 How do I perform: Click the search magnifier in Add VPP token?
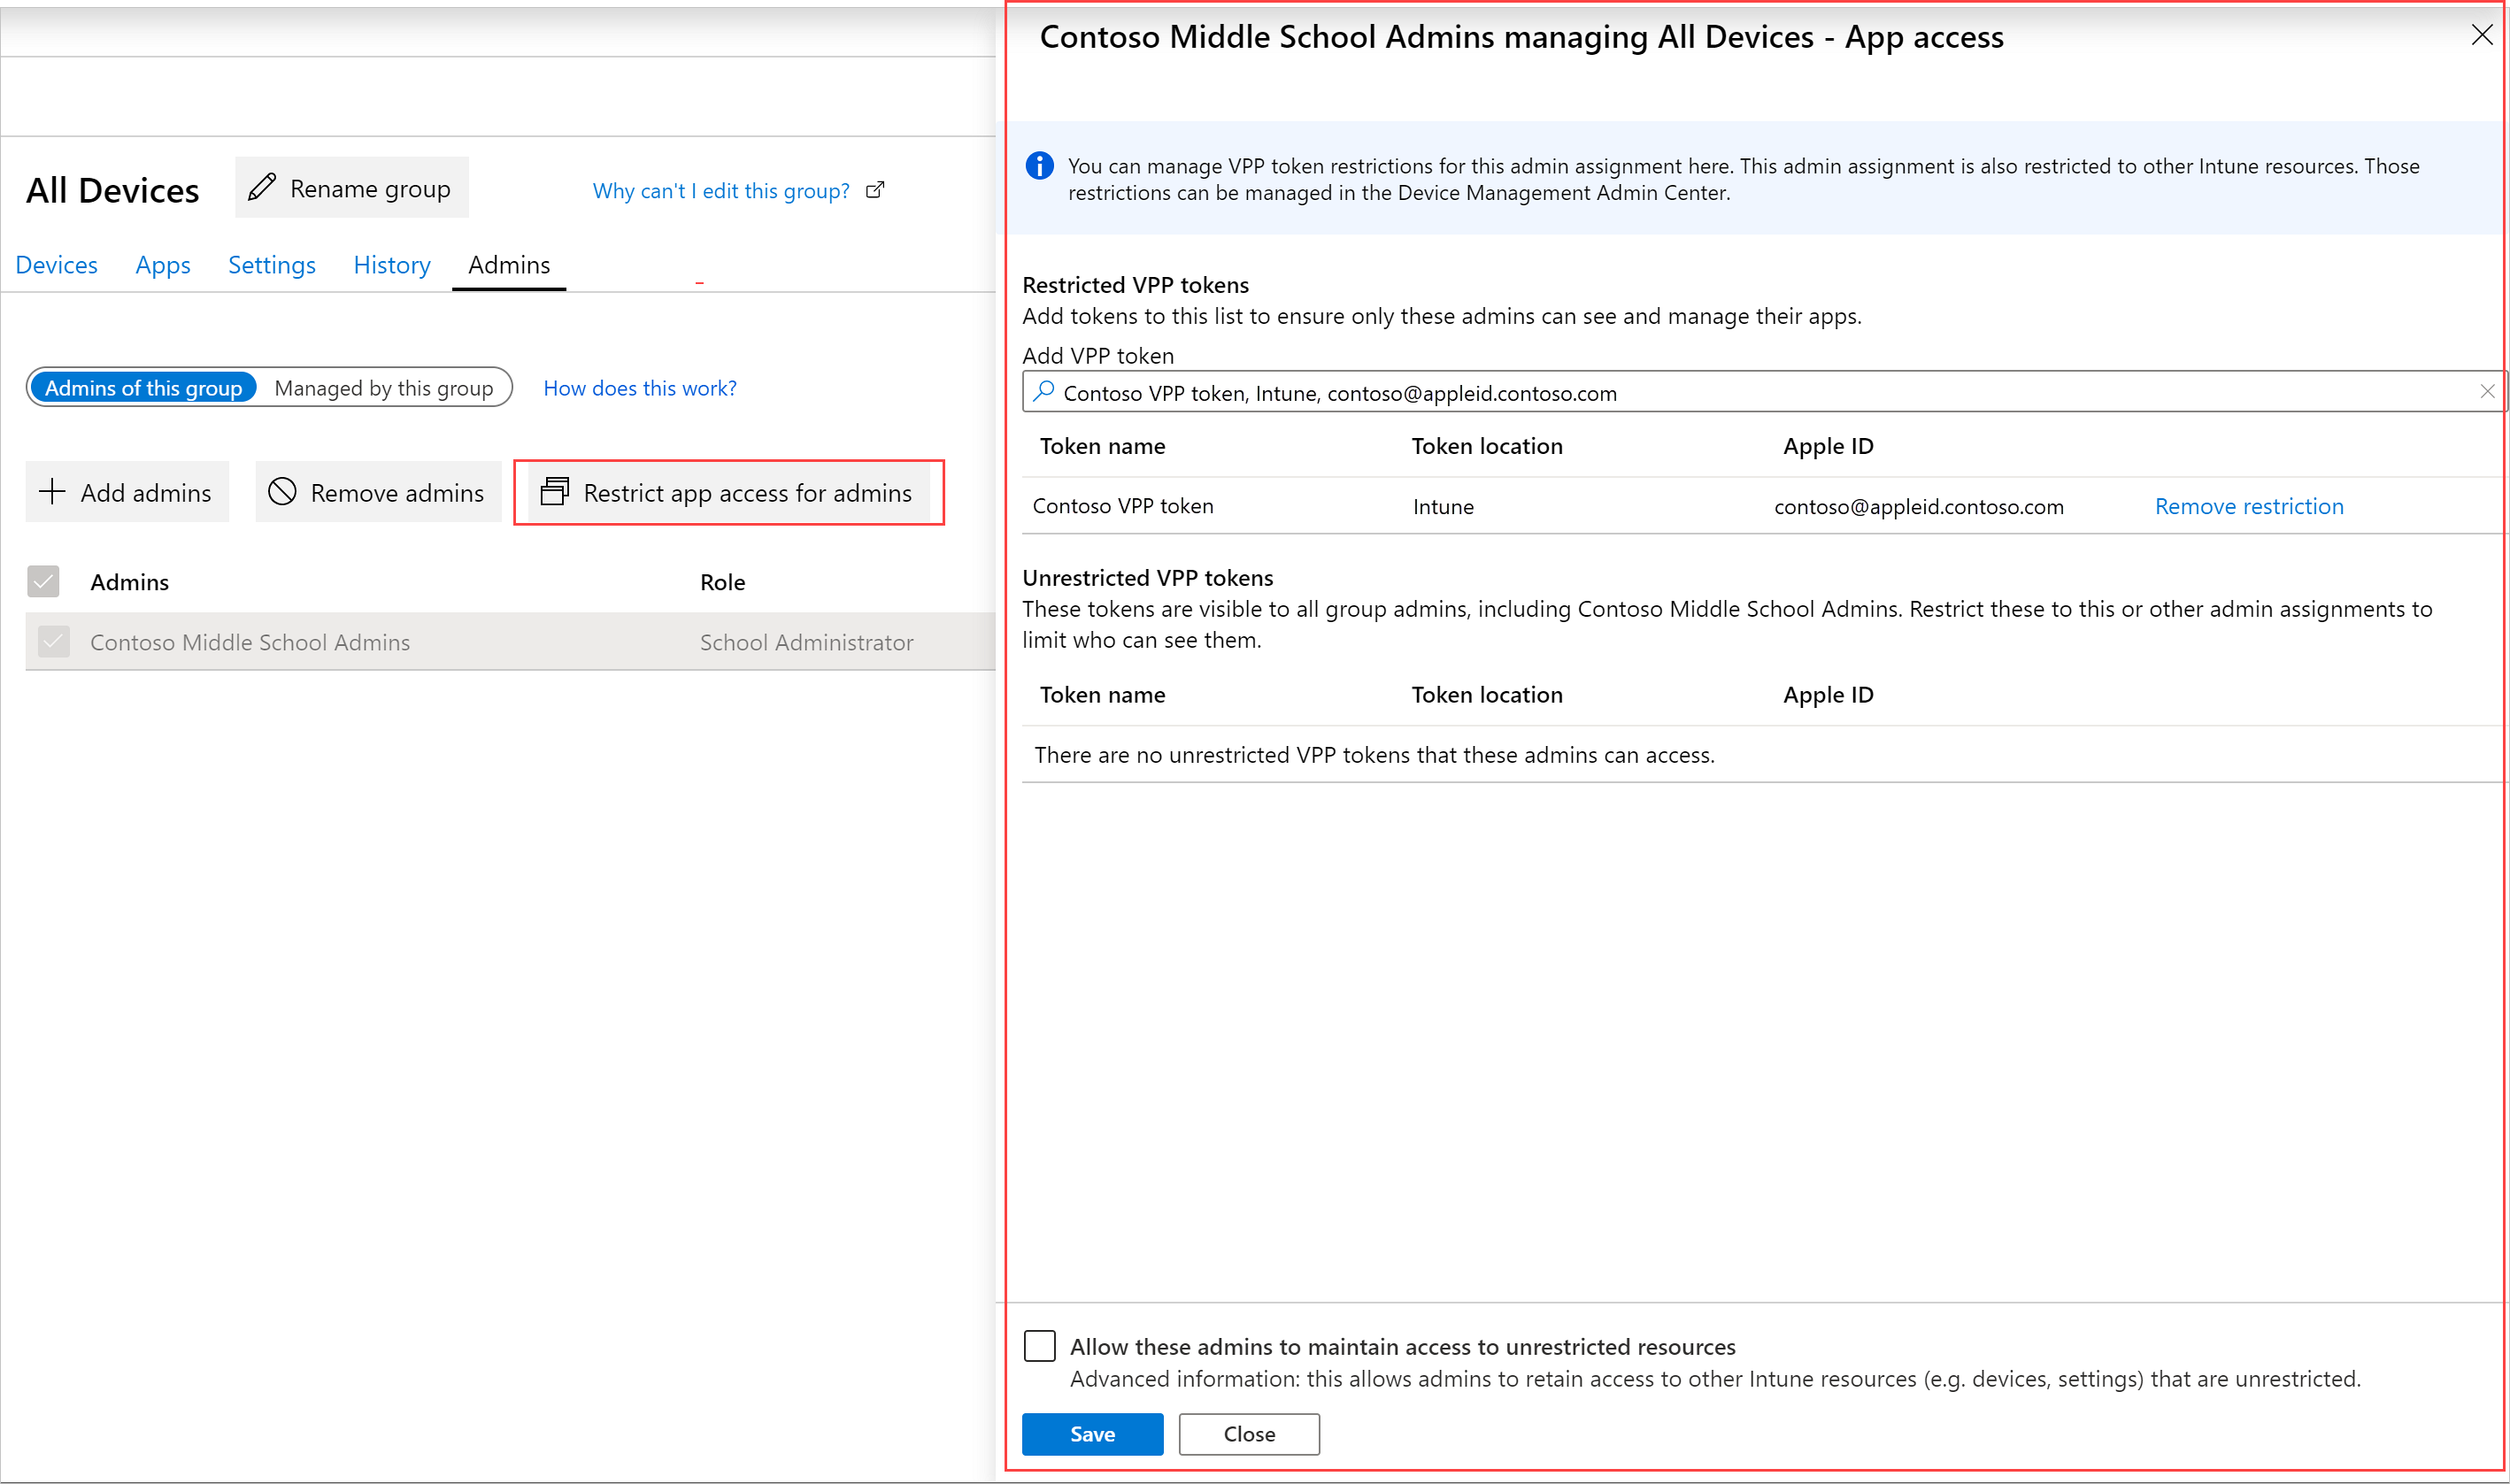pos(1043,391)
